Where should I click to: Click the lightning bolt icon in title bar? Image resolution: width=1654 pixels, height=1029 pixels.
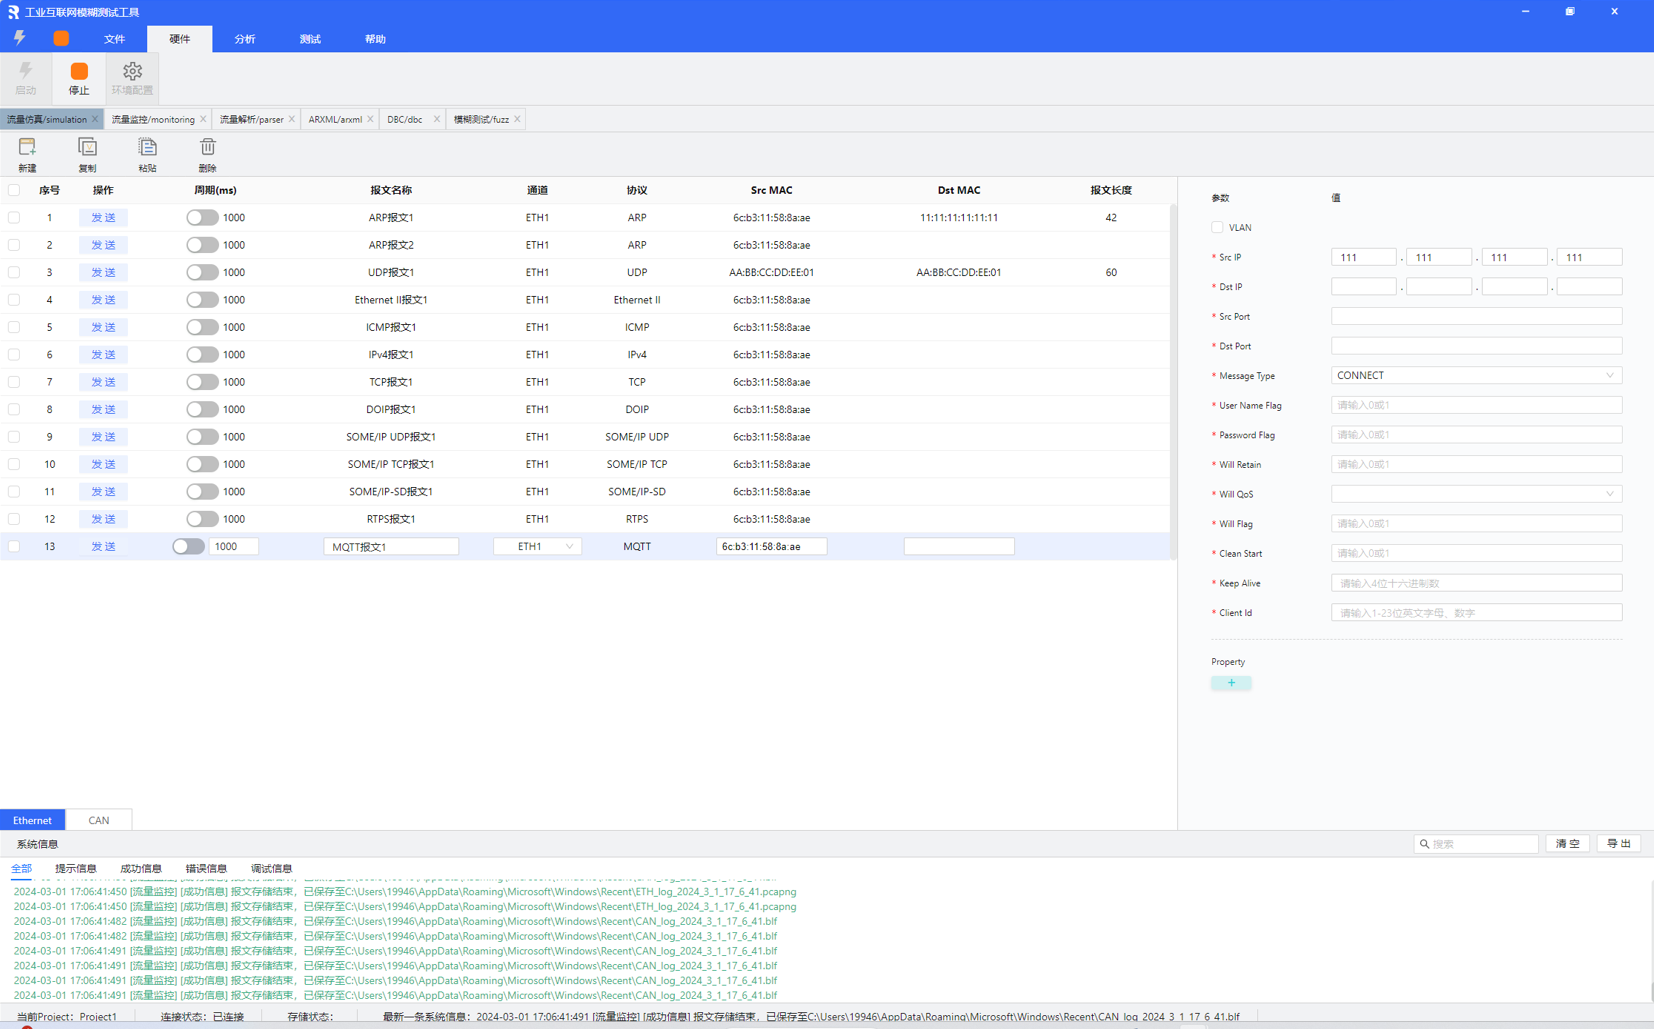coord(20,38)
